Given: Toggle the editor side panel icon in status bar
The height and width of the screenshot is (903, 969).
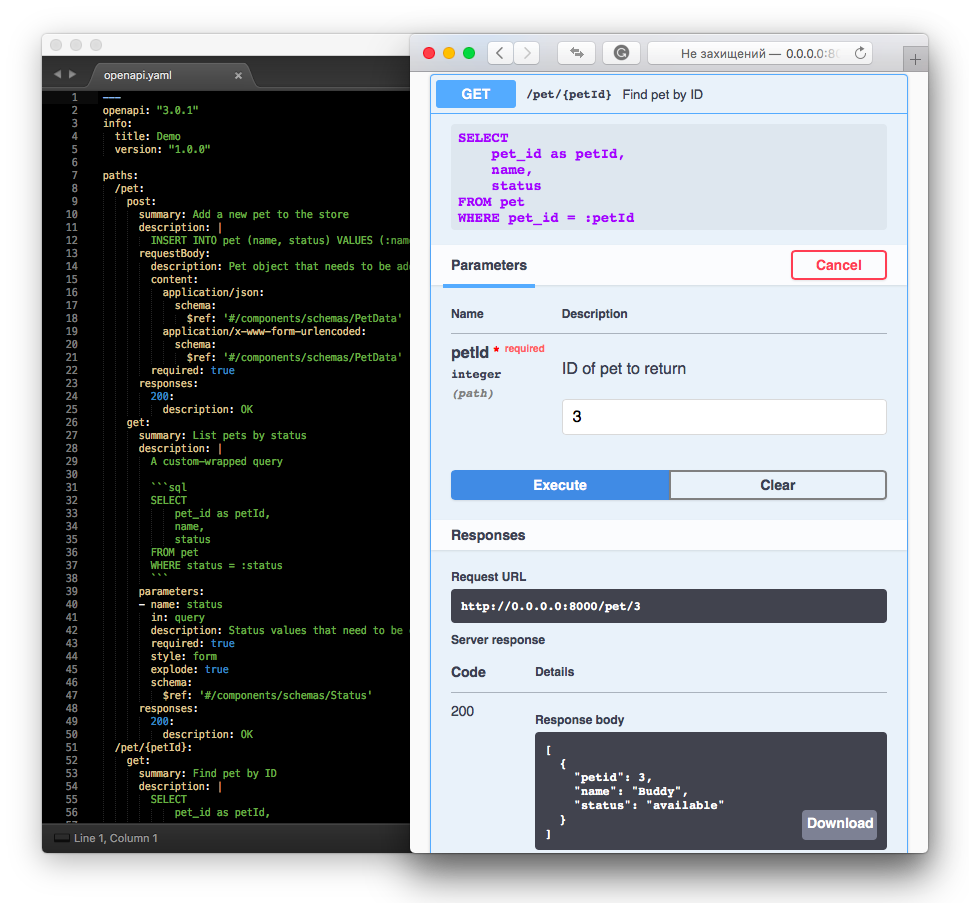Looking at the screenshot, I should tap(61, 838).
